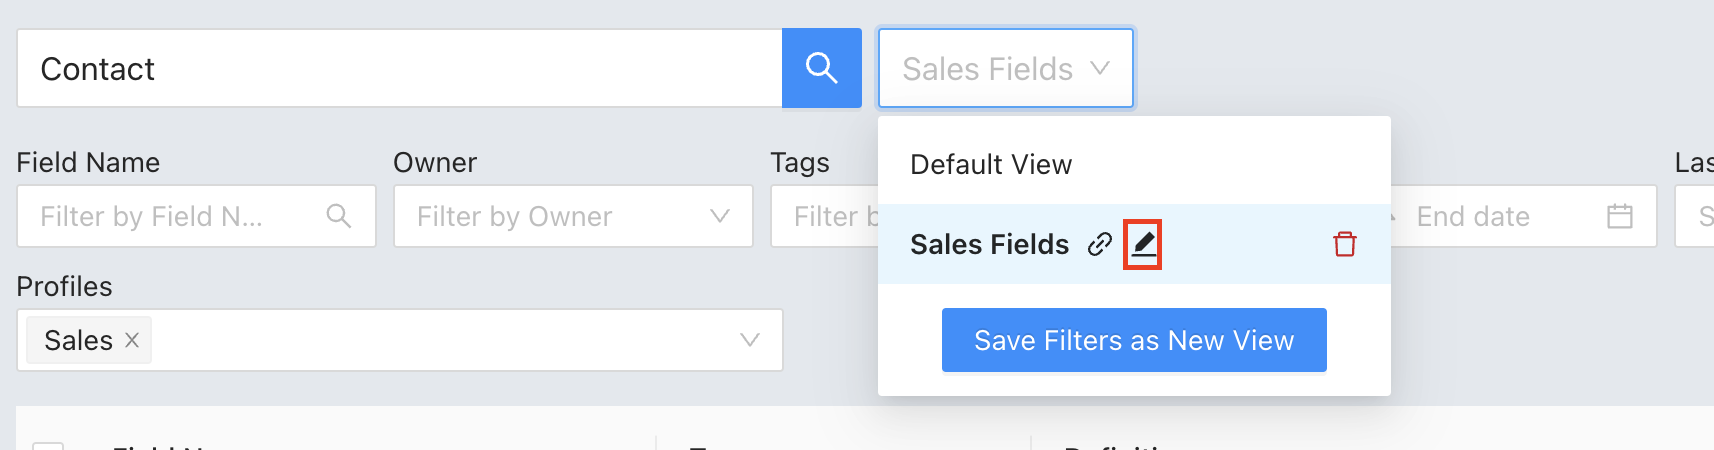
Task: Remove the Sales profile tag
Action: 132,340
